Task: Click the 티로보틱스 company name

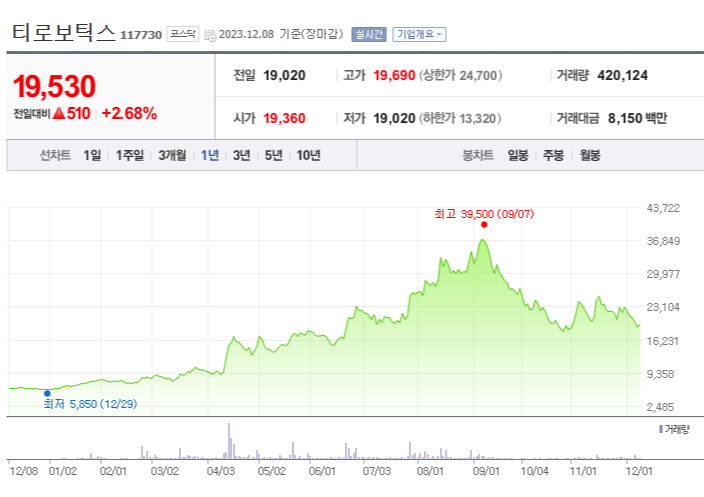Action: (64, 33)
